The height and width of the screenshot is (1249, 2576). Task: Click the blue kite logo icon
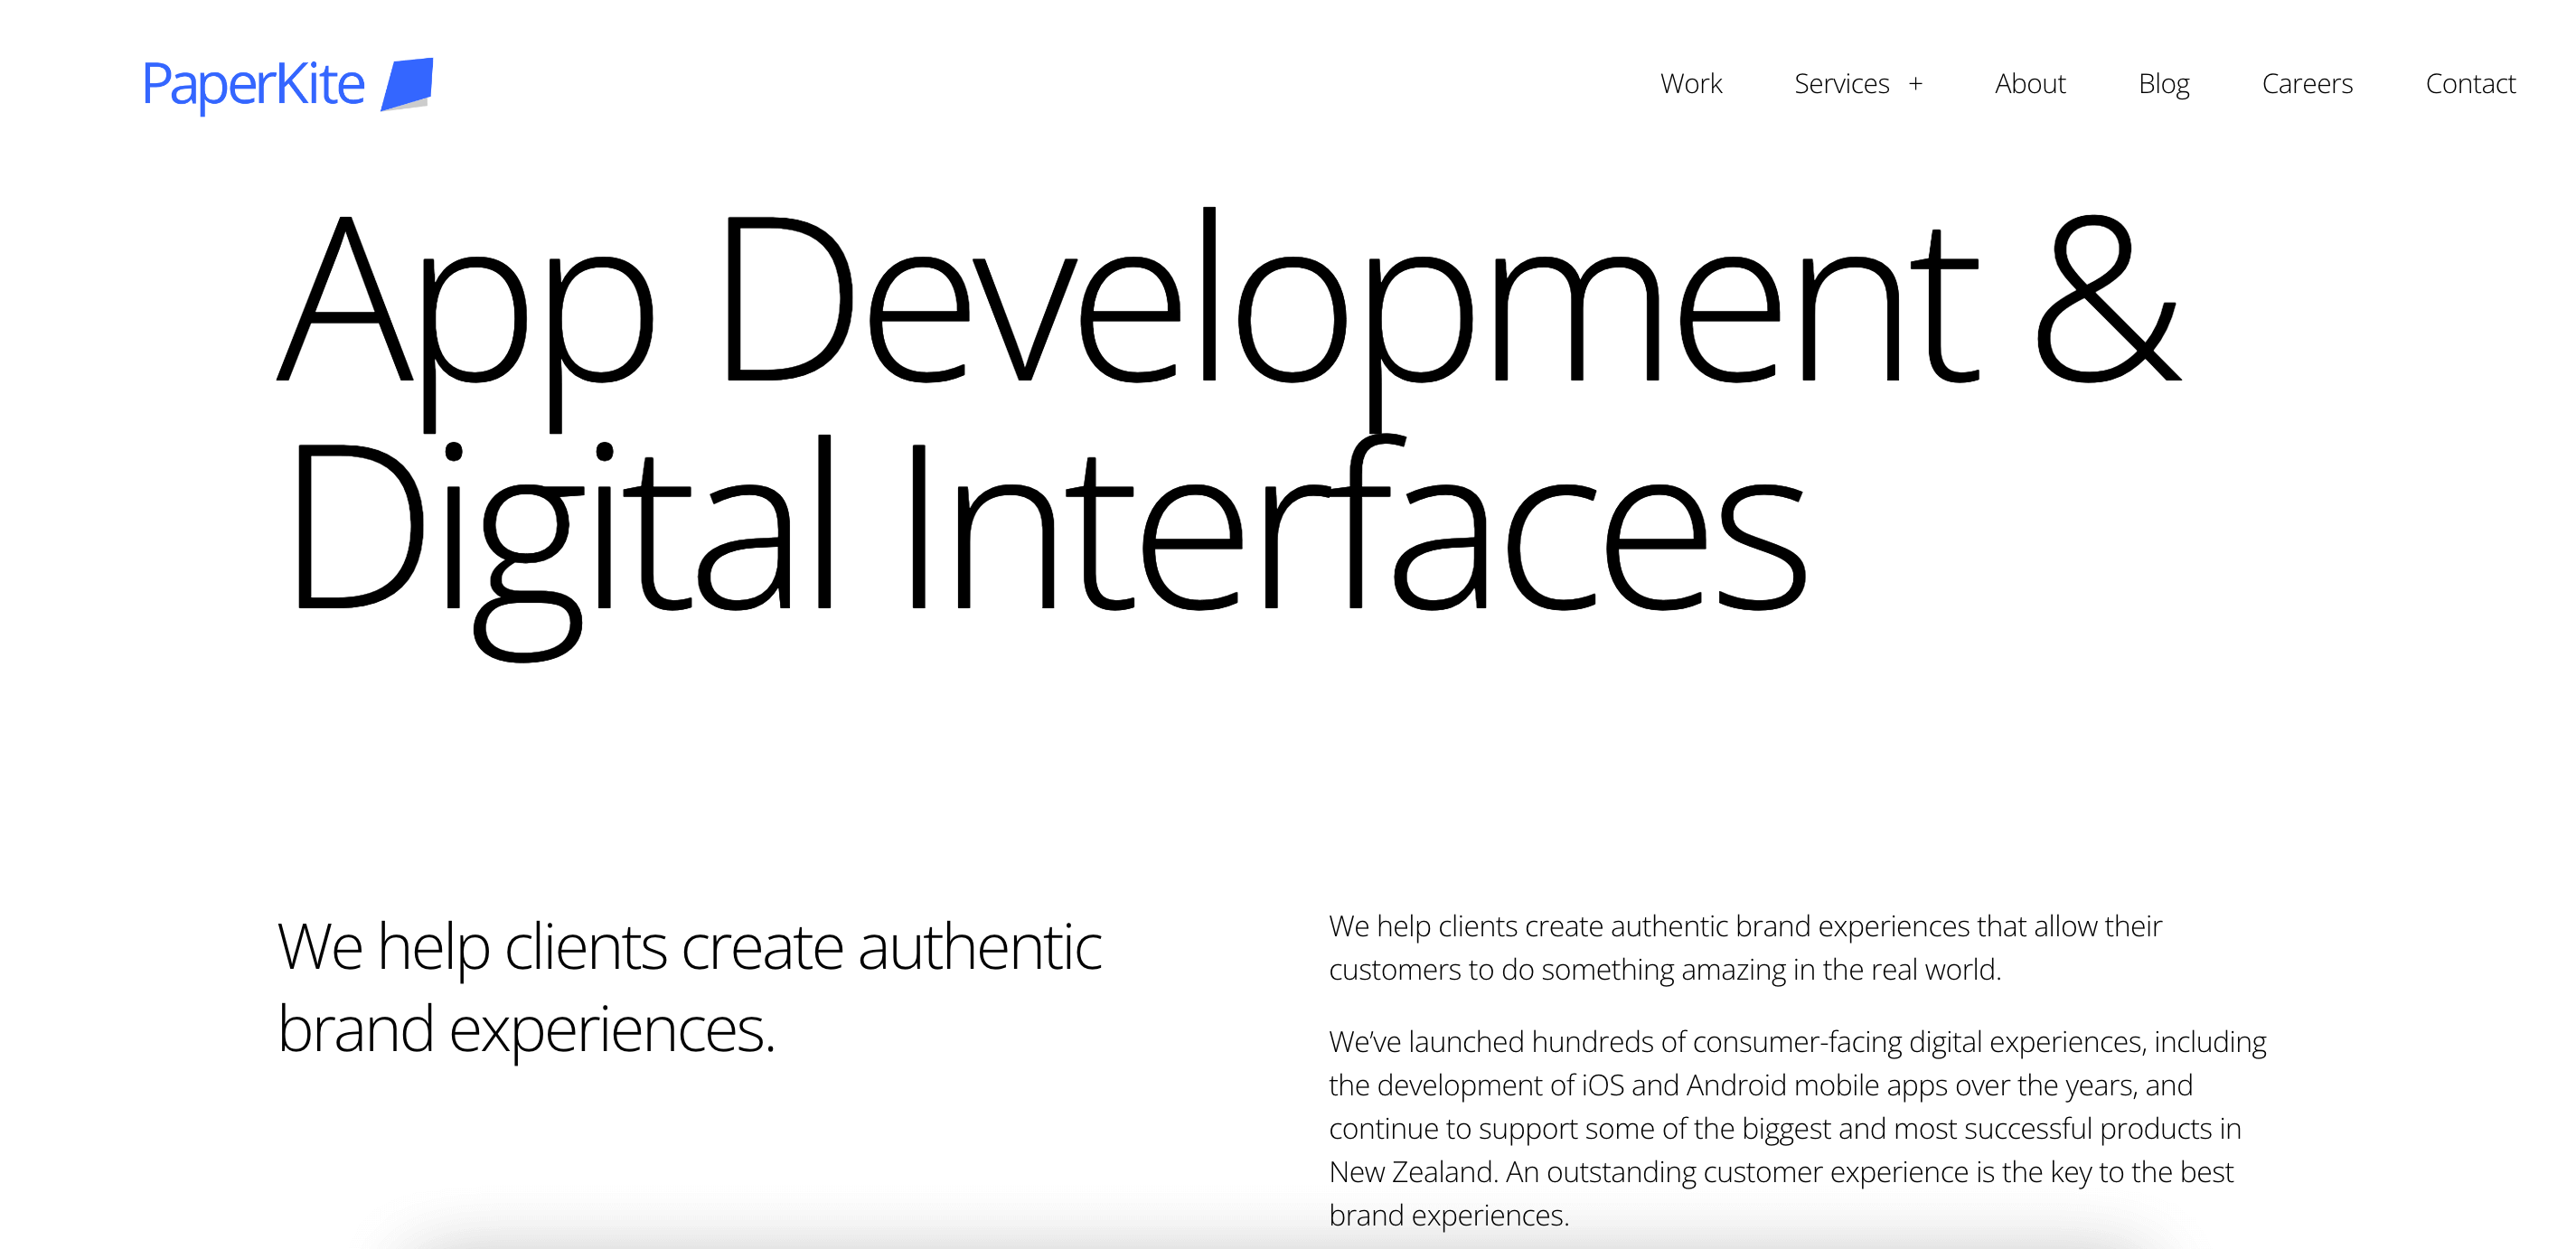tap(407, 84)
